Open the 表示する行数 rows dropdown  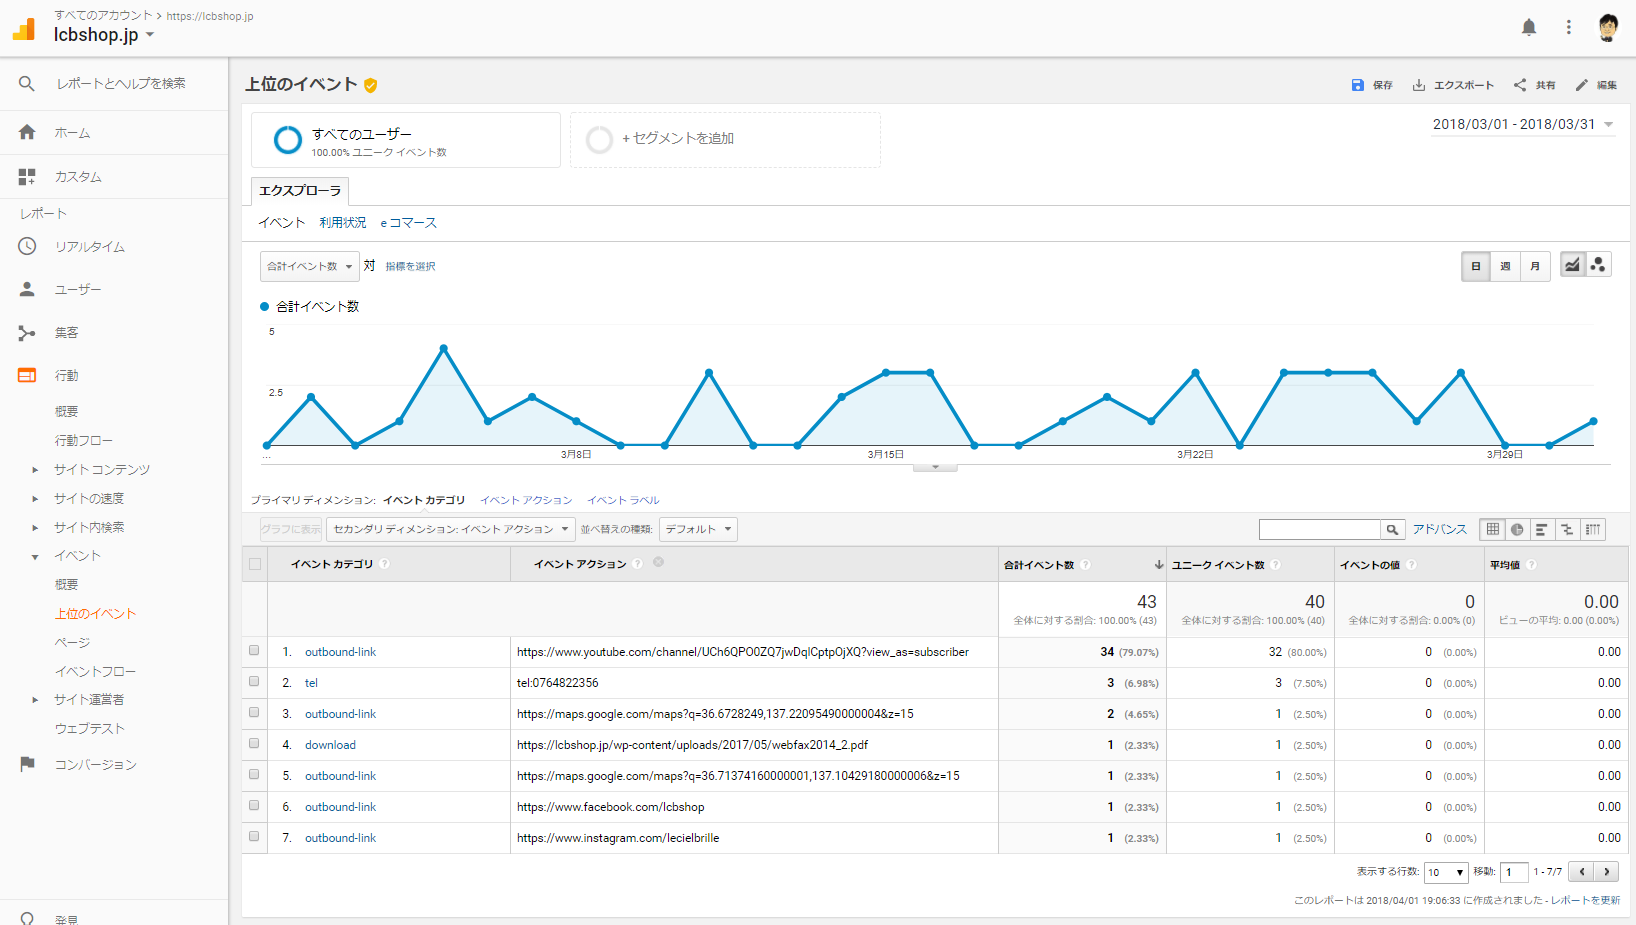click(1446, 872)
